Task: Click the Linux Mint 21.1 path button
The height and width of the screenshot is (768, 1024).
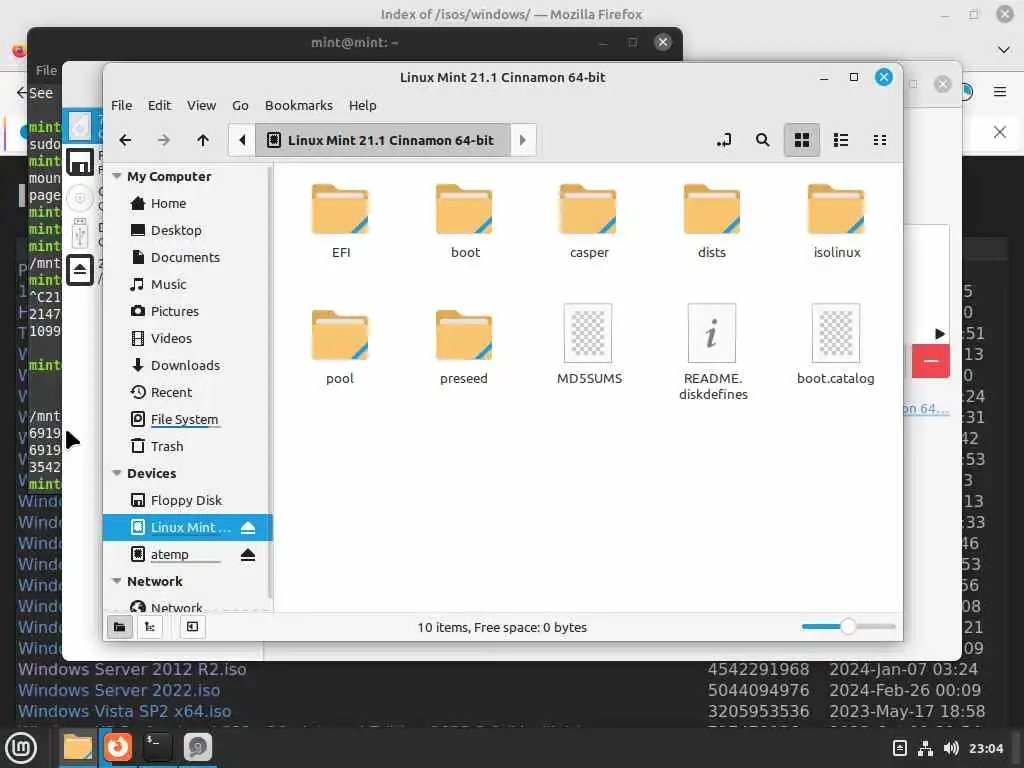Action: click(x=382, y=140)
